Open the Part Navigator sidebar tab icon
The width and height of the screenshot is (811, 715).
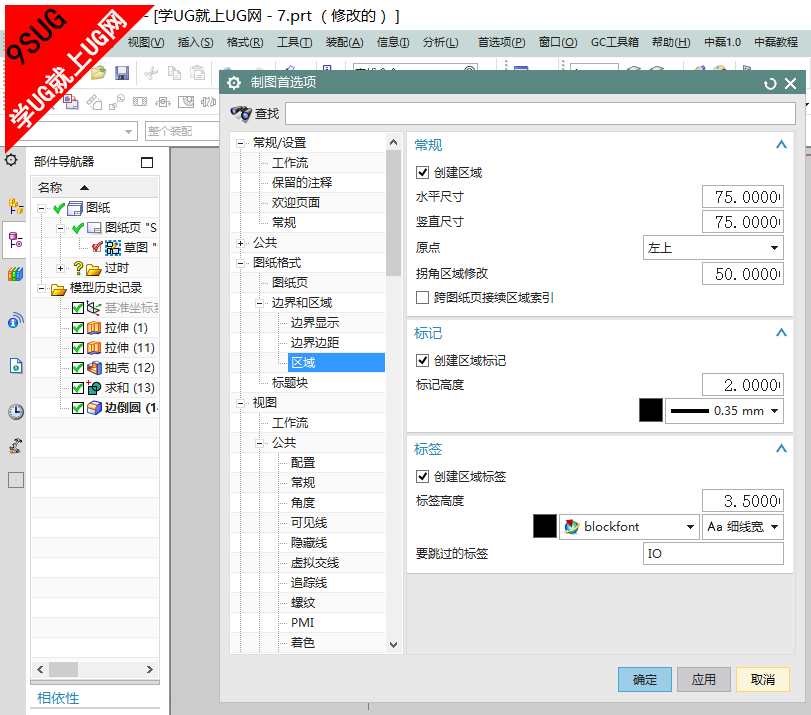click(16, 240)
